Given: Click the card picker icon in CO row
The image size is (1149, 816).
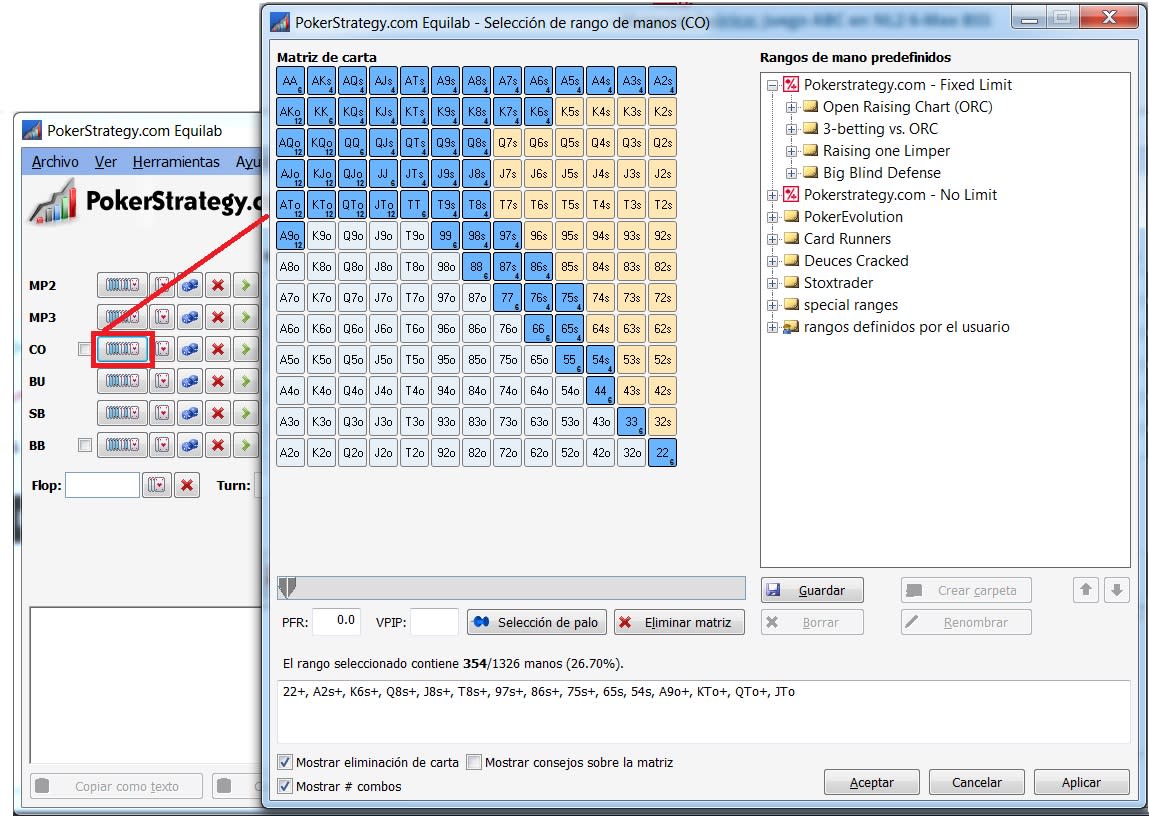Looking at the screenshot, I should [163, 349].
